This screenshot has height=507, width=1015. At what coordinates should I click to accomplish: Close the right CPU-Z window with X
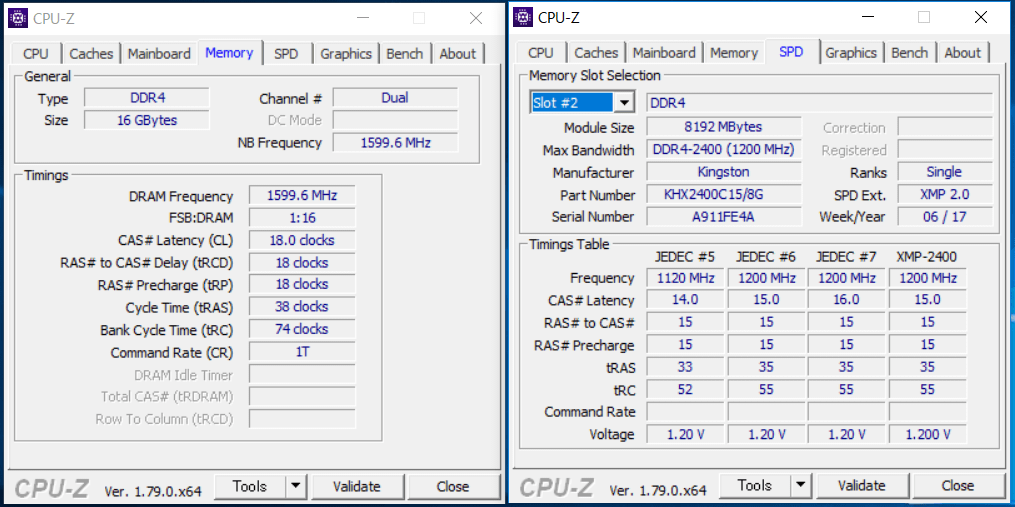[981, 17]
